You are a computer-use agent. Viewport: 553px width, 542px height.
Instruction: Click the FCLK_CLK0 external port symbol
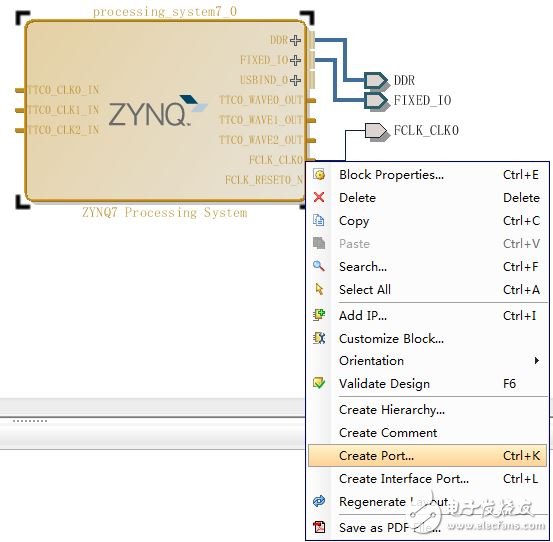376,131
